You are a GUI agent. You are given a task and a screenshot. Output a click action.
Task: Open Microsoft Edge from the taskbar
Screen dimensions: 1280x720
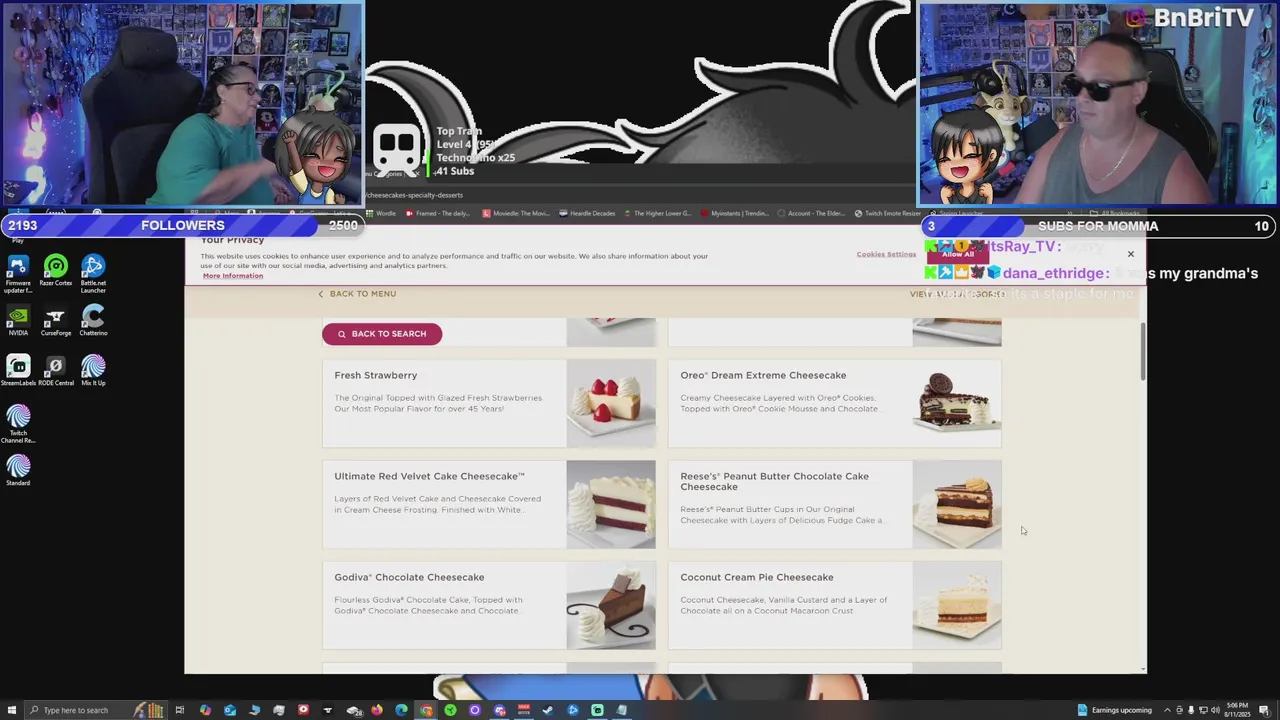(x=401, y=710)
